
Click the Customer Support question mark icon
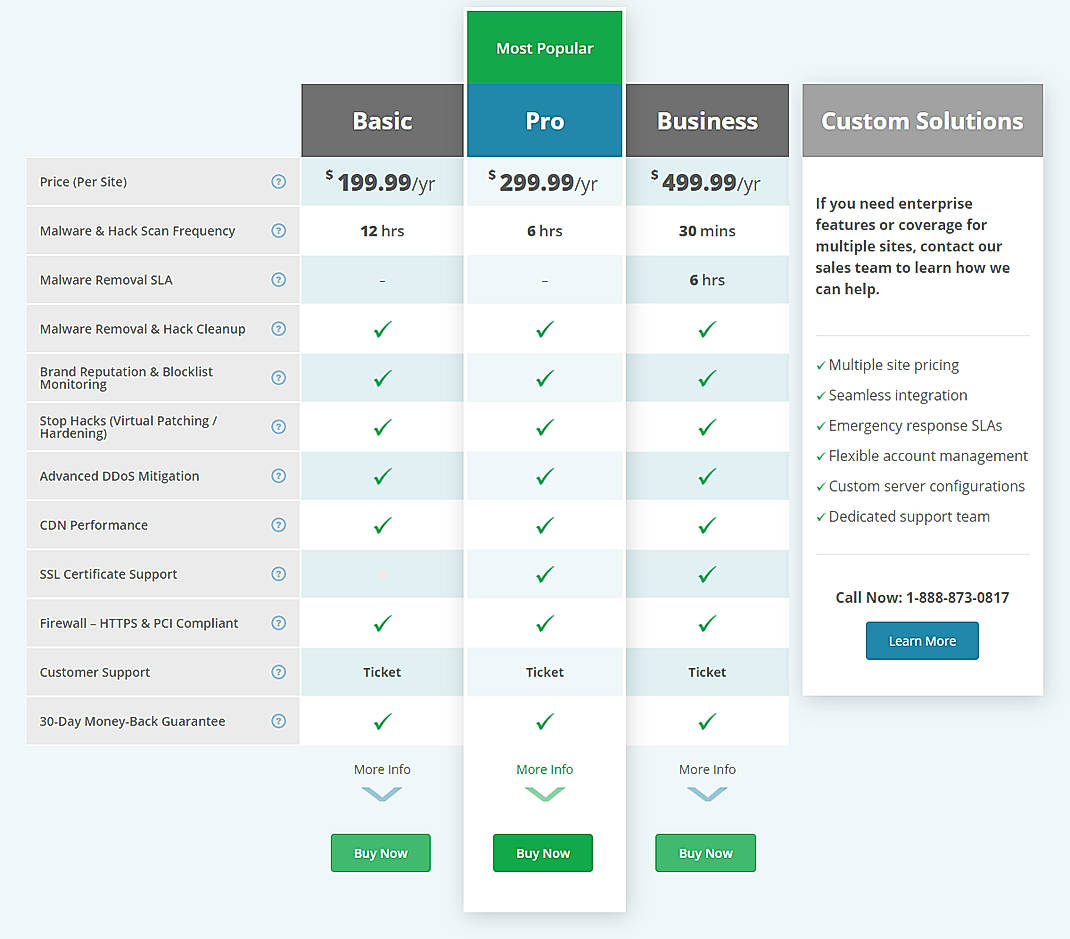click(279, 672)
